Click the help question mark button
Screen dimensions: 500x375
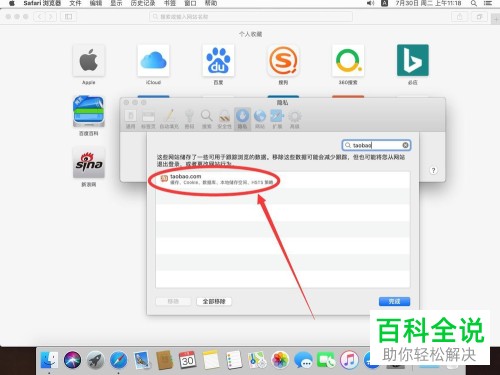(433, 170)
